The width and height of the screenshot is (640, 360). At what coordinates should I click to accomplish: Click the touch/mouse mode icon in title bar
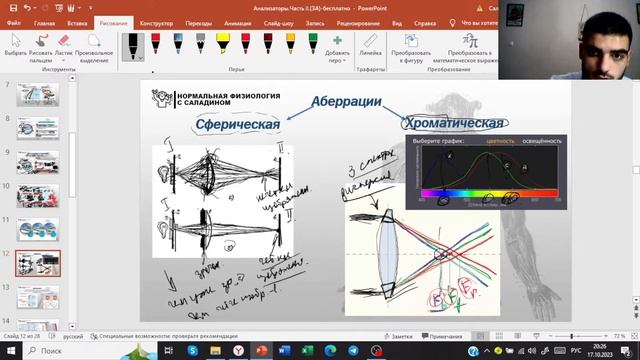click(71, 8)
